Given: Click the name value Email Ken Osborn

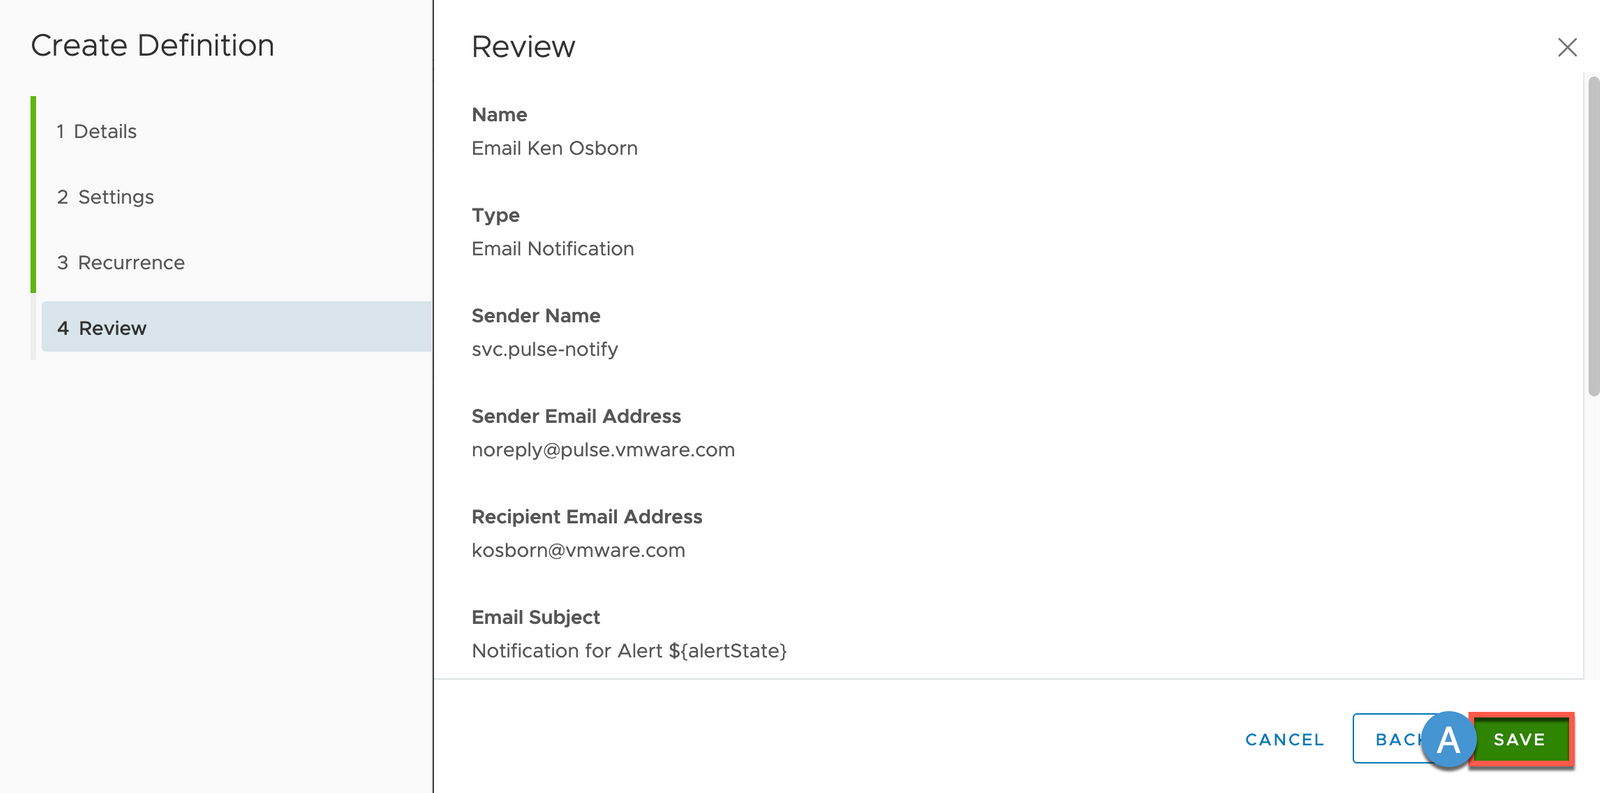Looking at the screenshot, I should pyautogui.click(x=554, y=148).
